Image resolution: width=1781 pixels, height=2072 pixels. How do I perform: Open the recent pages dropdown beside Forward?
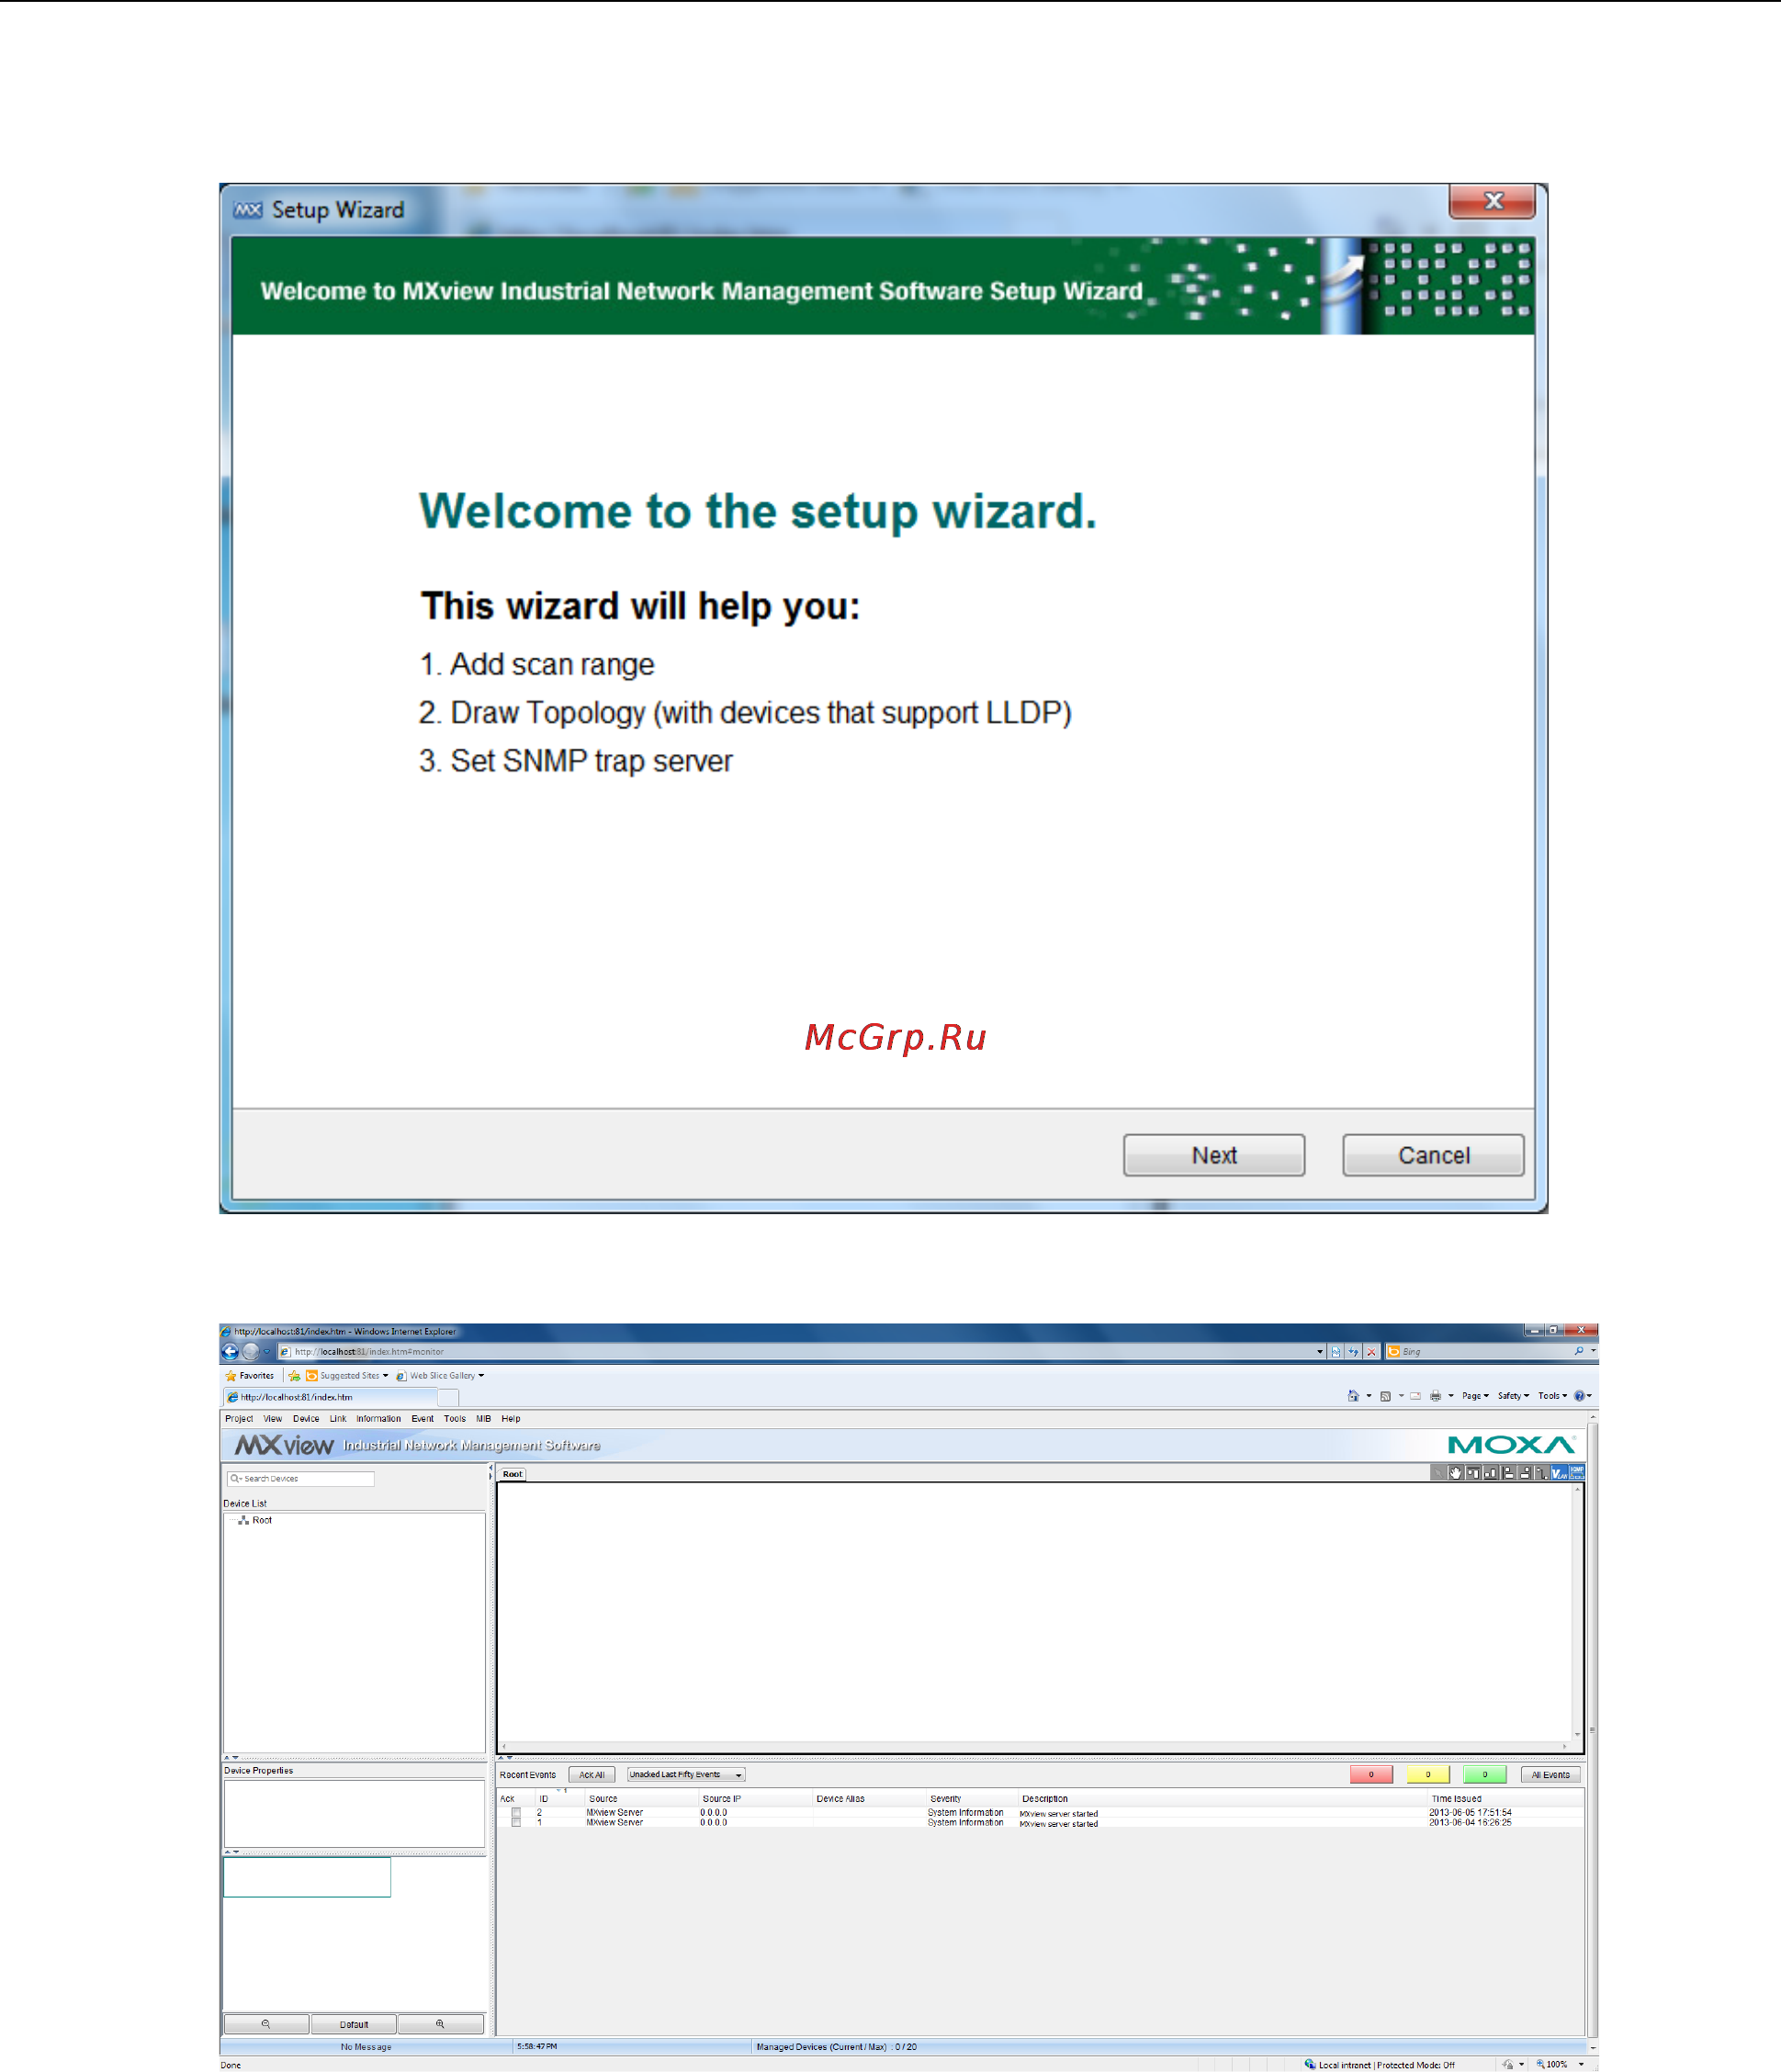click(x=267, y=1351)
